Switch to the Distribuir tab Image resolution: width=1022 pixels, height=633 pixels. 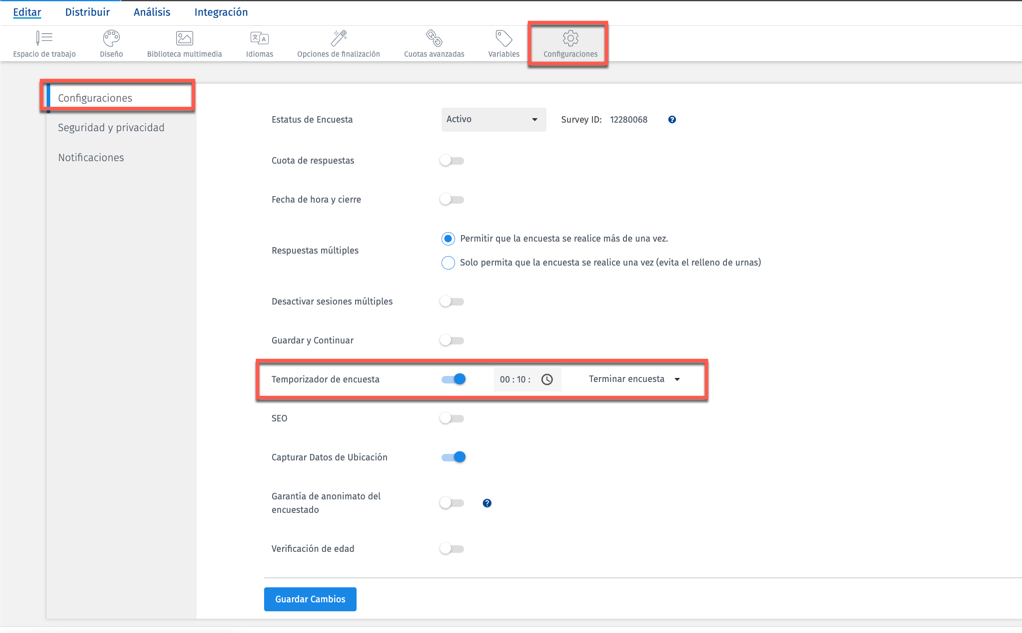click(87, 11)
